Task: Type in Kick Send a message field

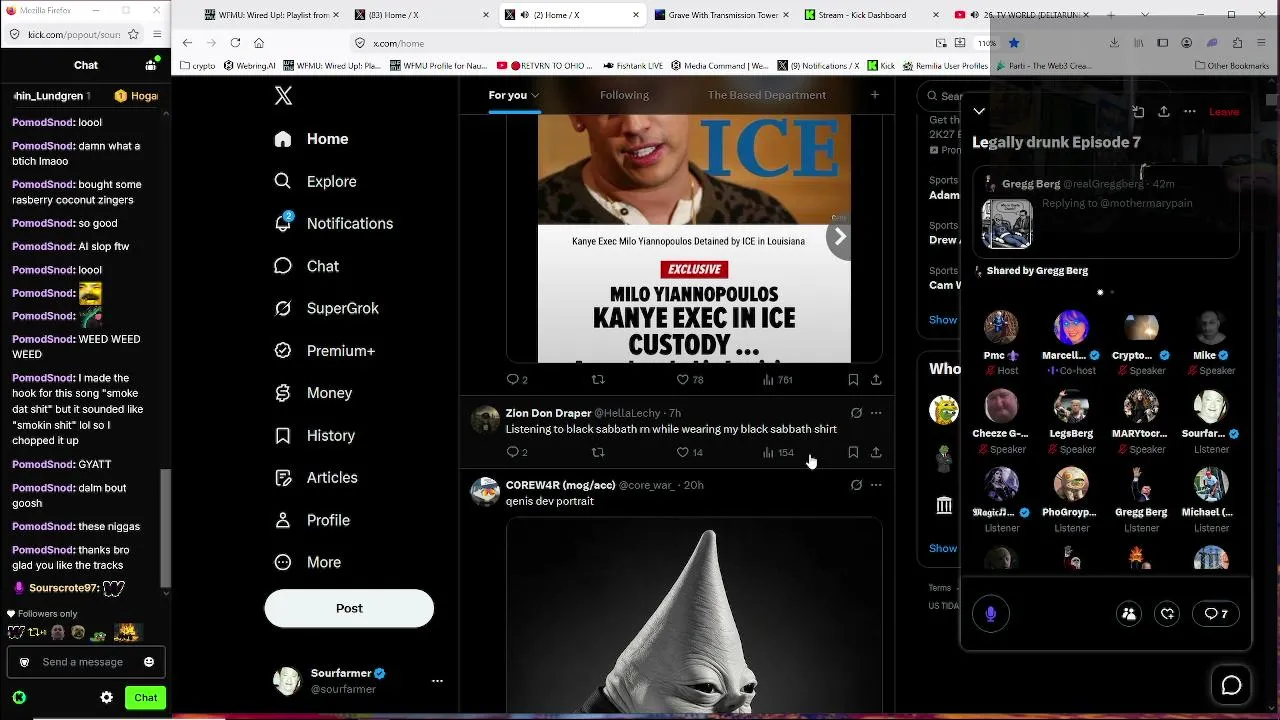Action: click(86, 662)
